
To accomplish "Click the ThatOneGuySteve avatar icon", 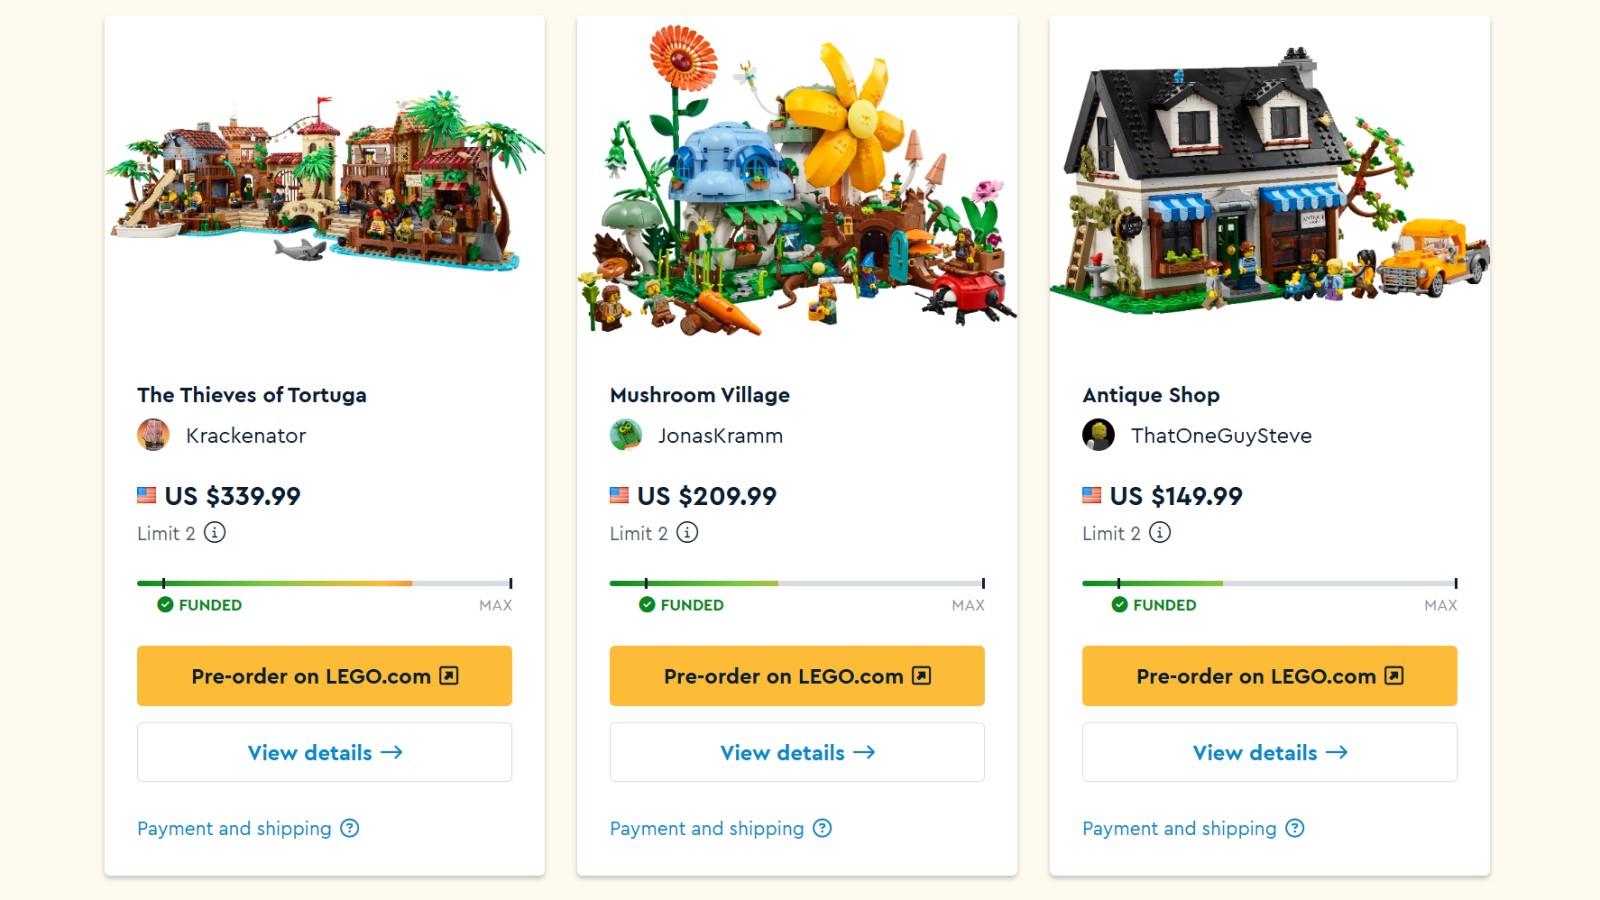I will pos(1098,435).
